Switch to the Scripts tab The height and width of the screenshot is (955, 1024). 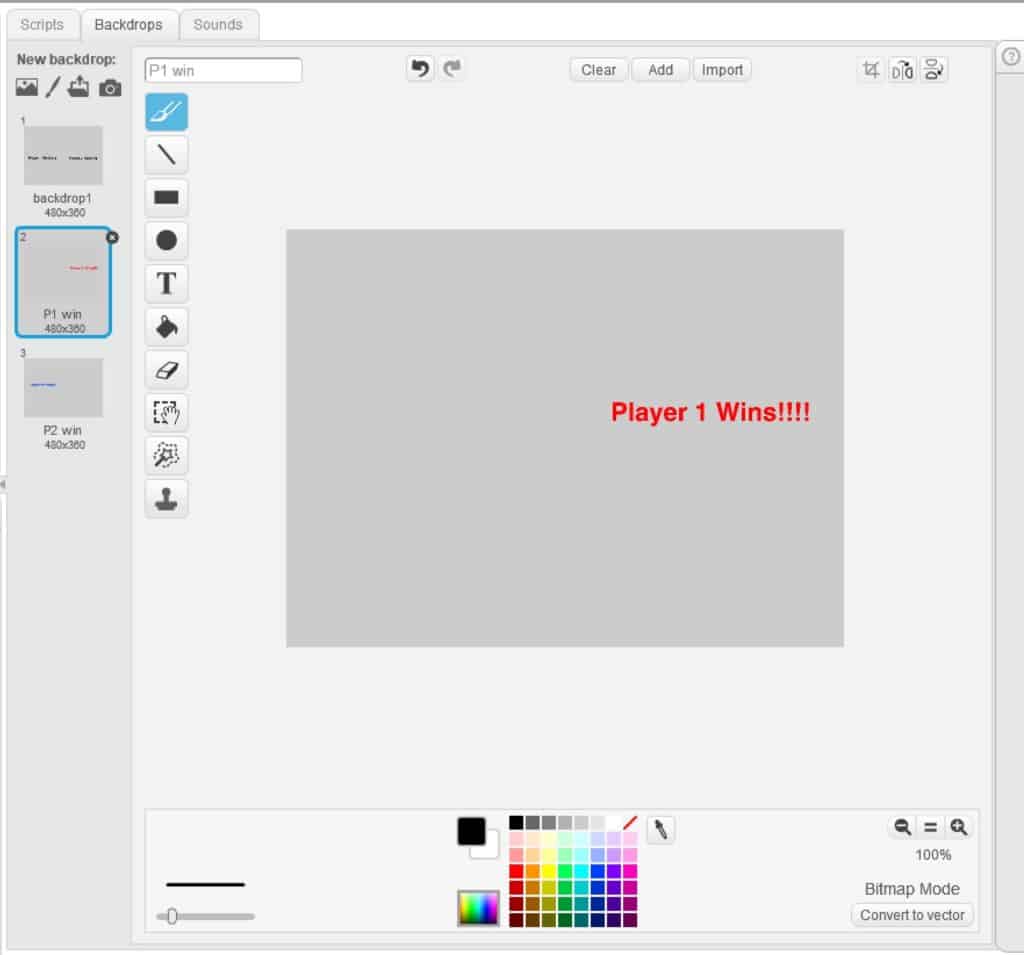click(42, 25)
